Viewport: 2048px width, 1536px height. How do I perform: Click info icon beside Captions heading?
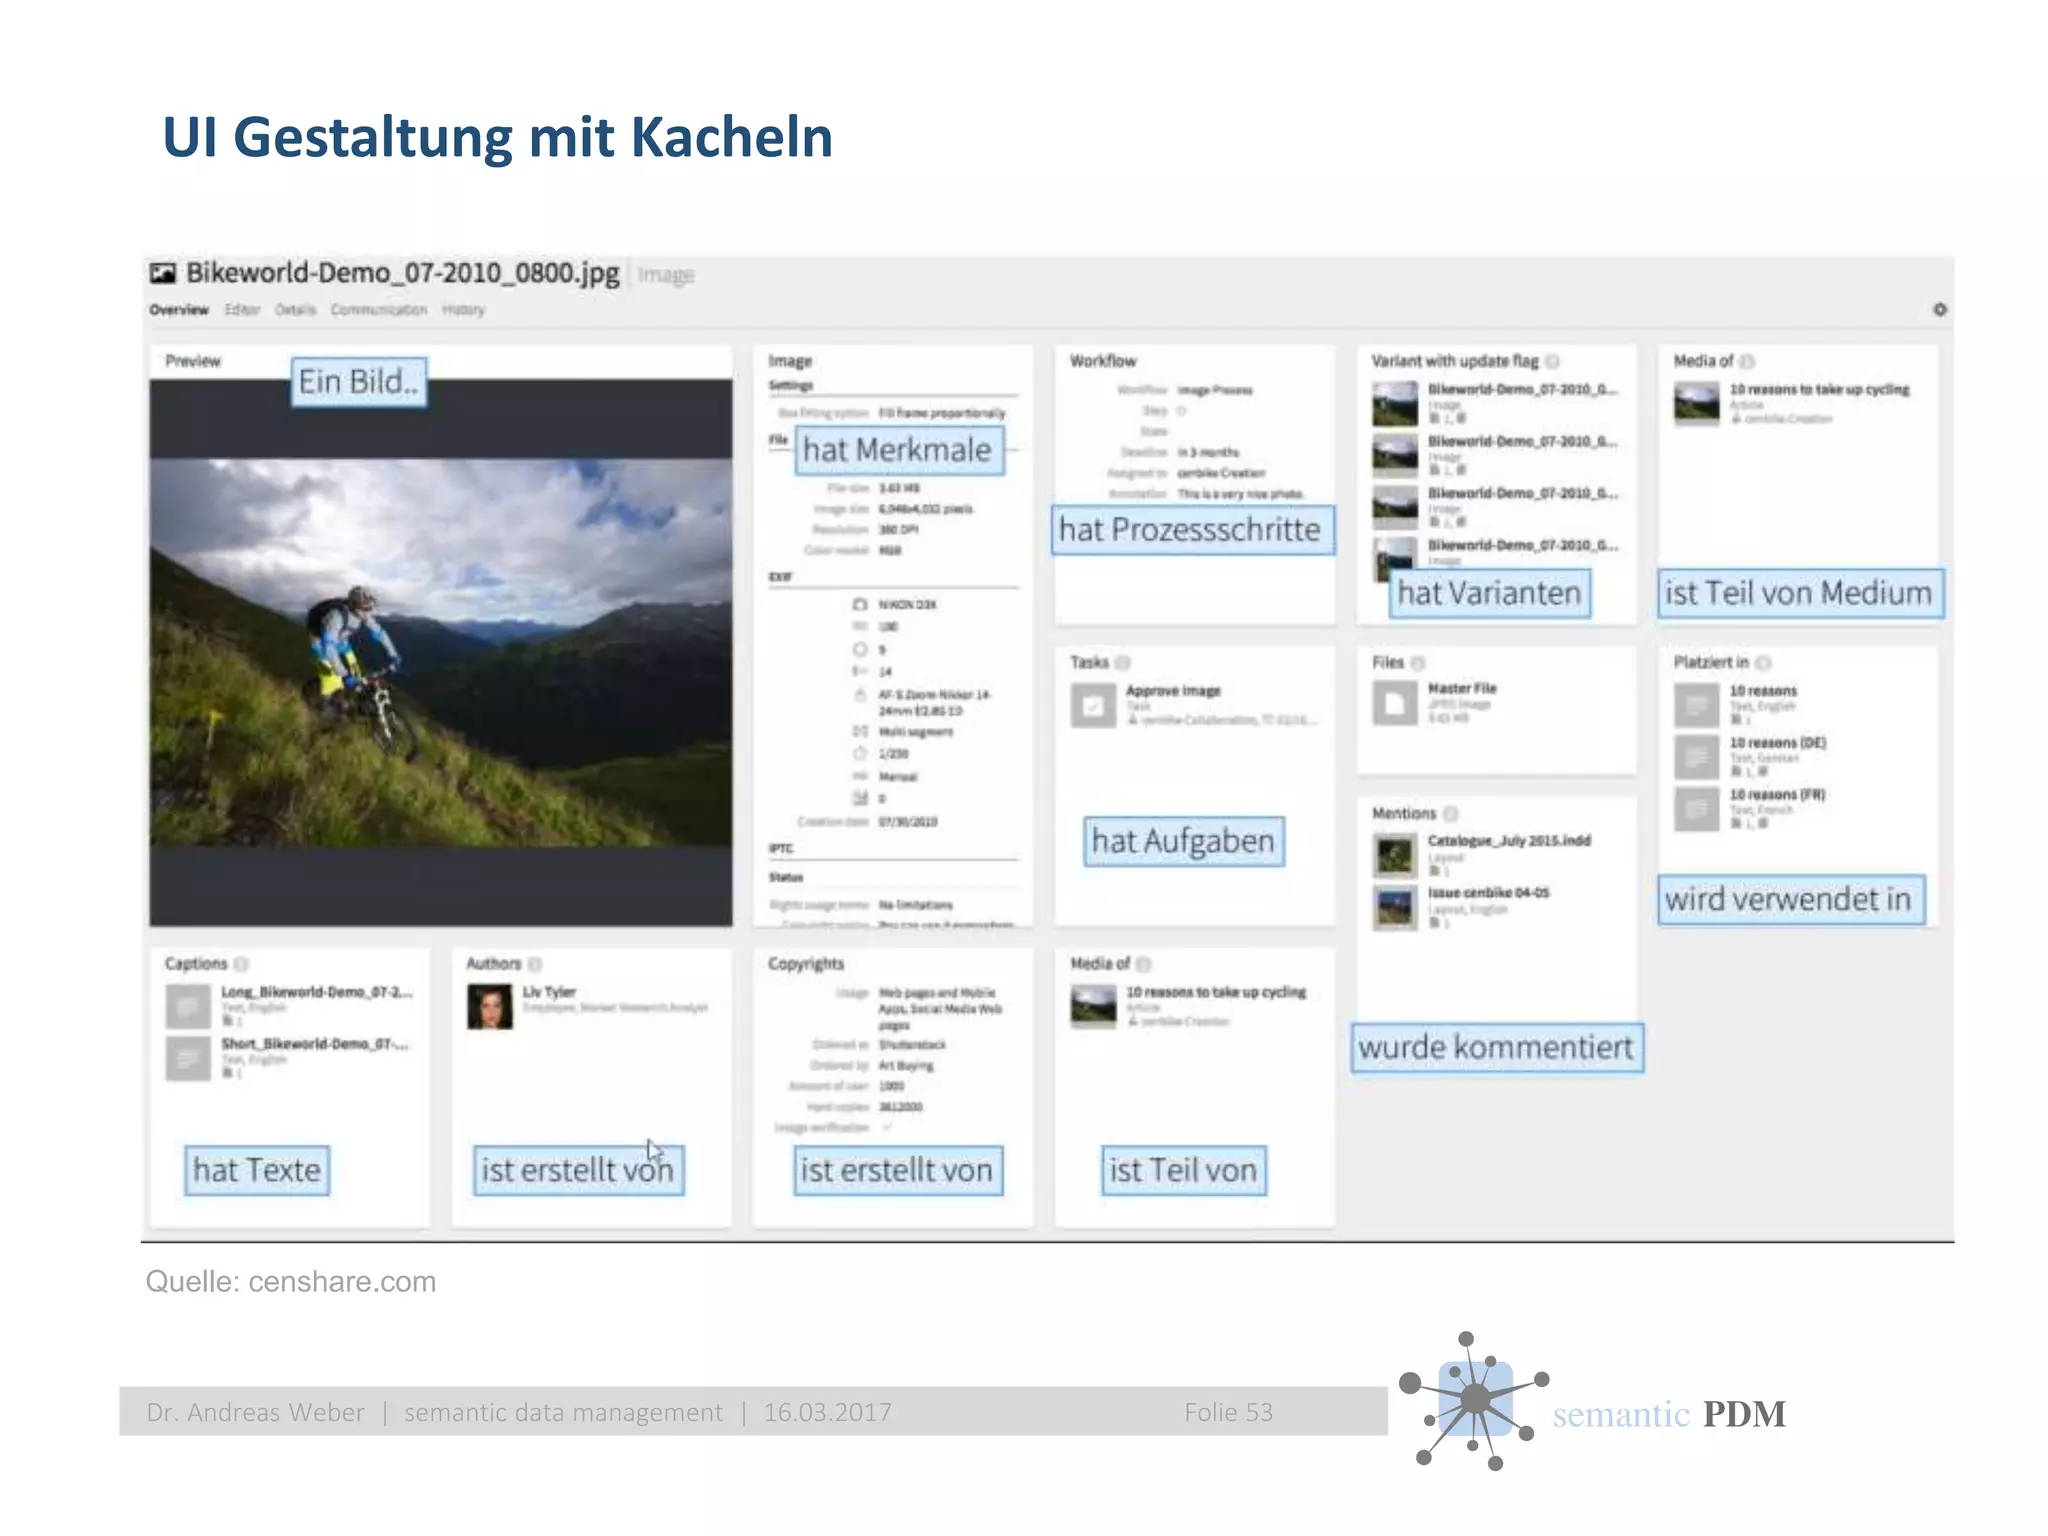[241, 963]
